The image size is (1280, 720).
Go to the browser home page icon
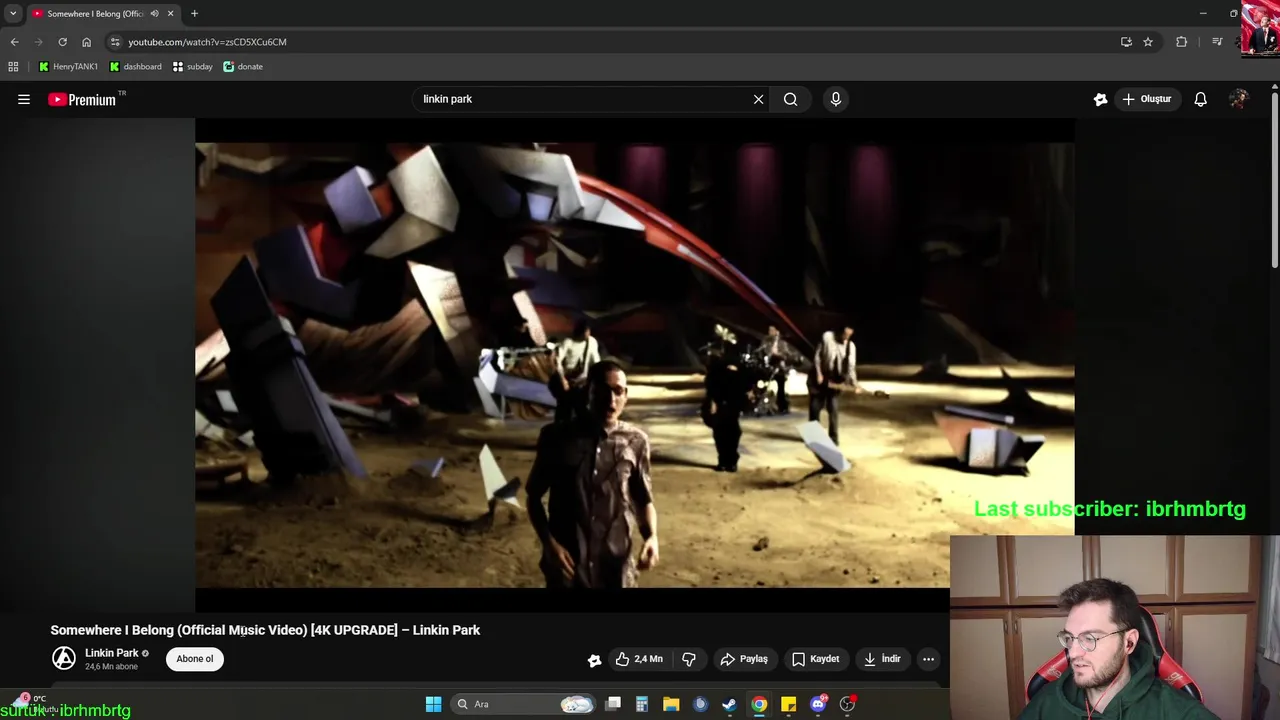pyautogui.click(x=86, y=42)
